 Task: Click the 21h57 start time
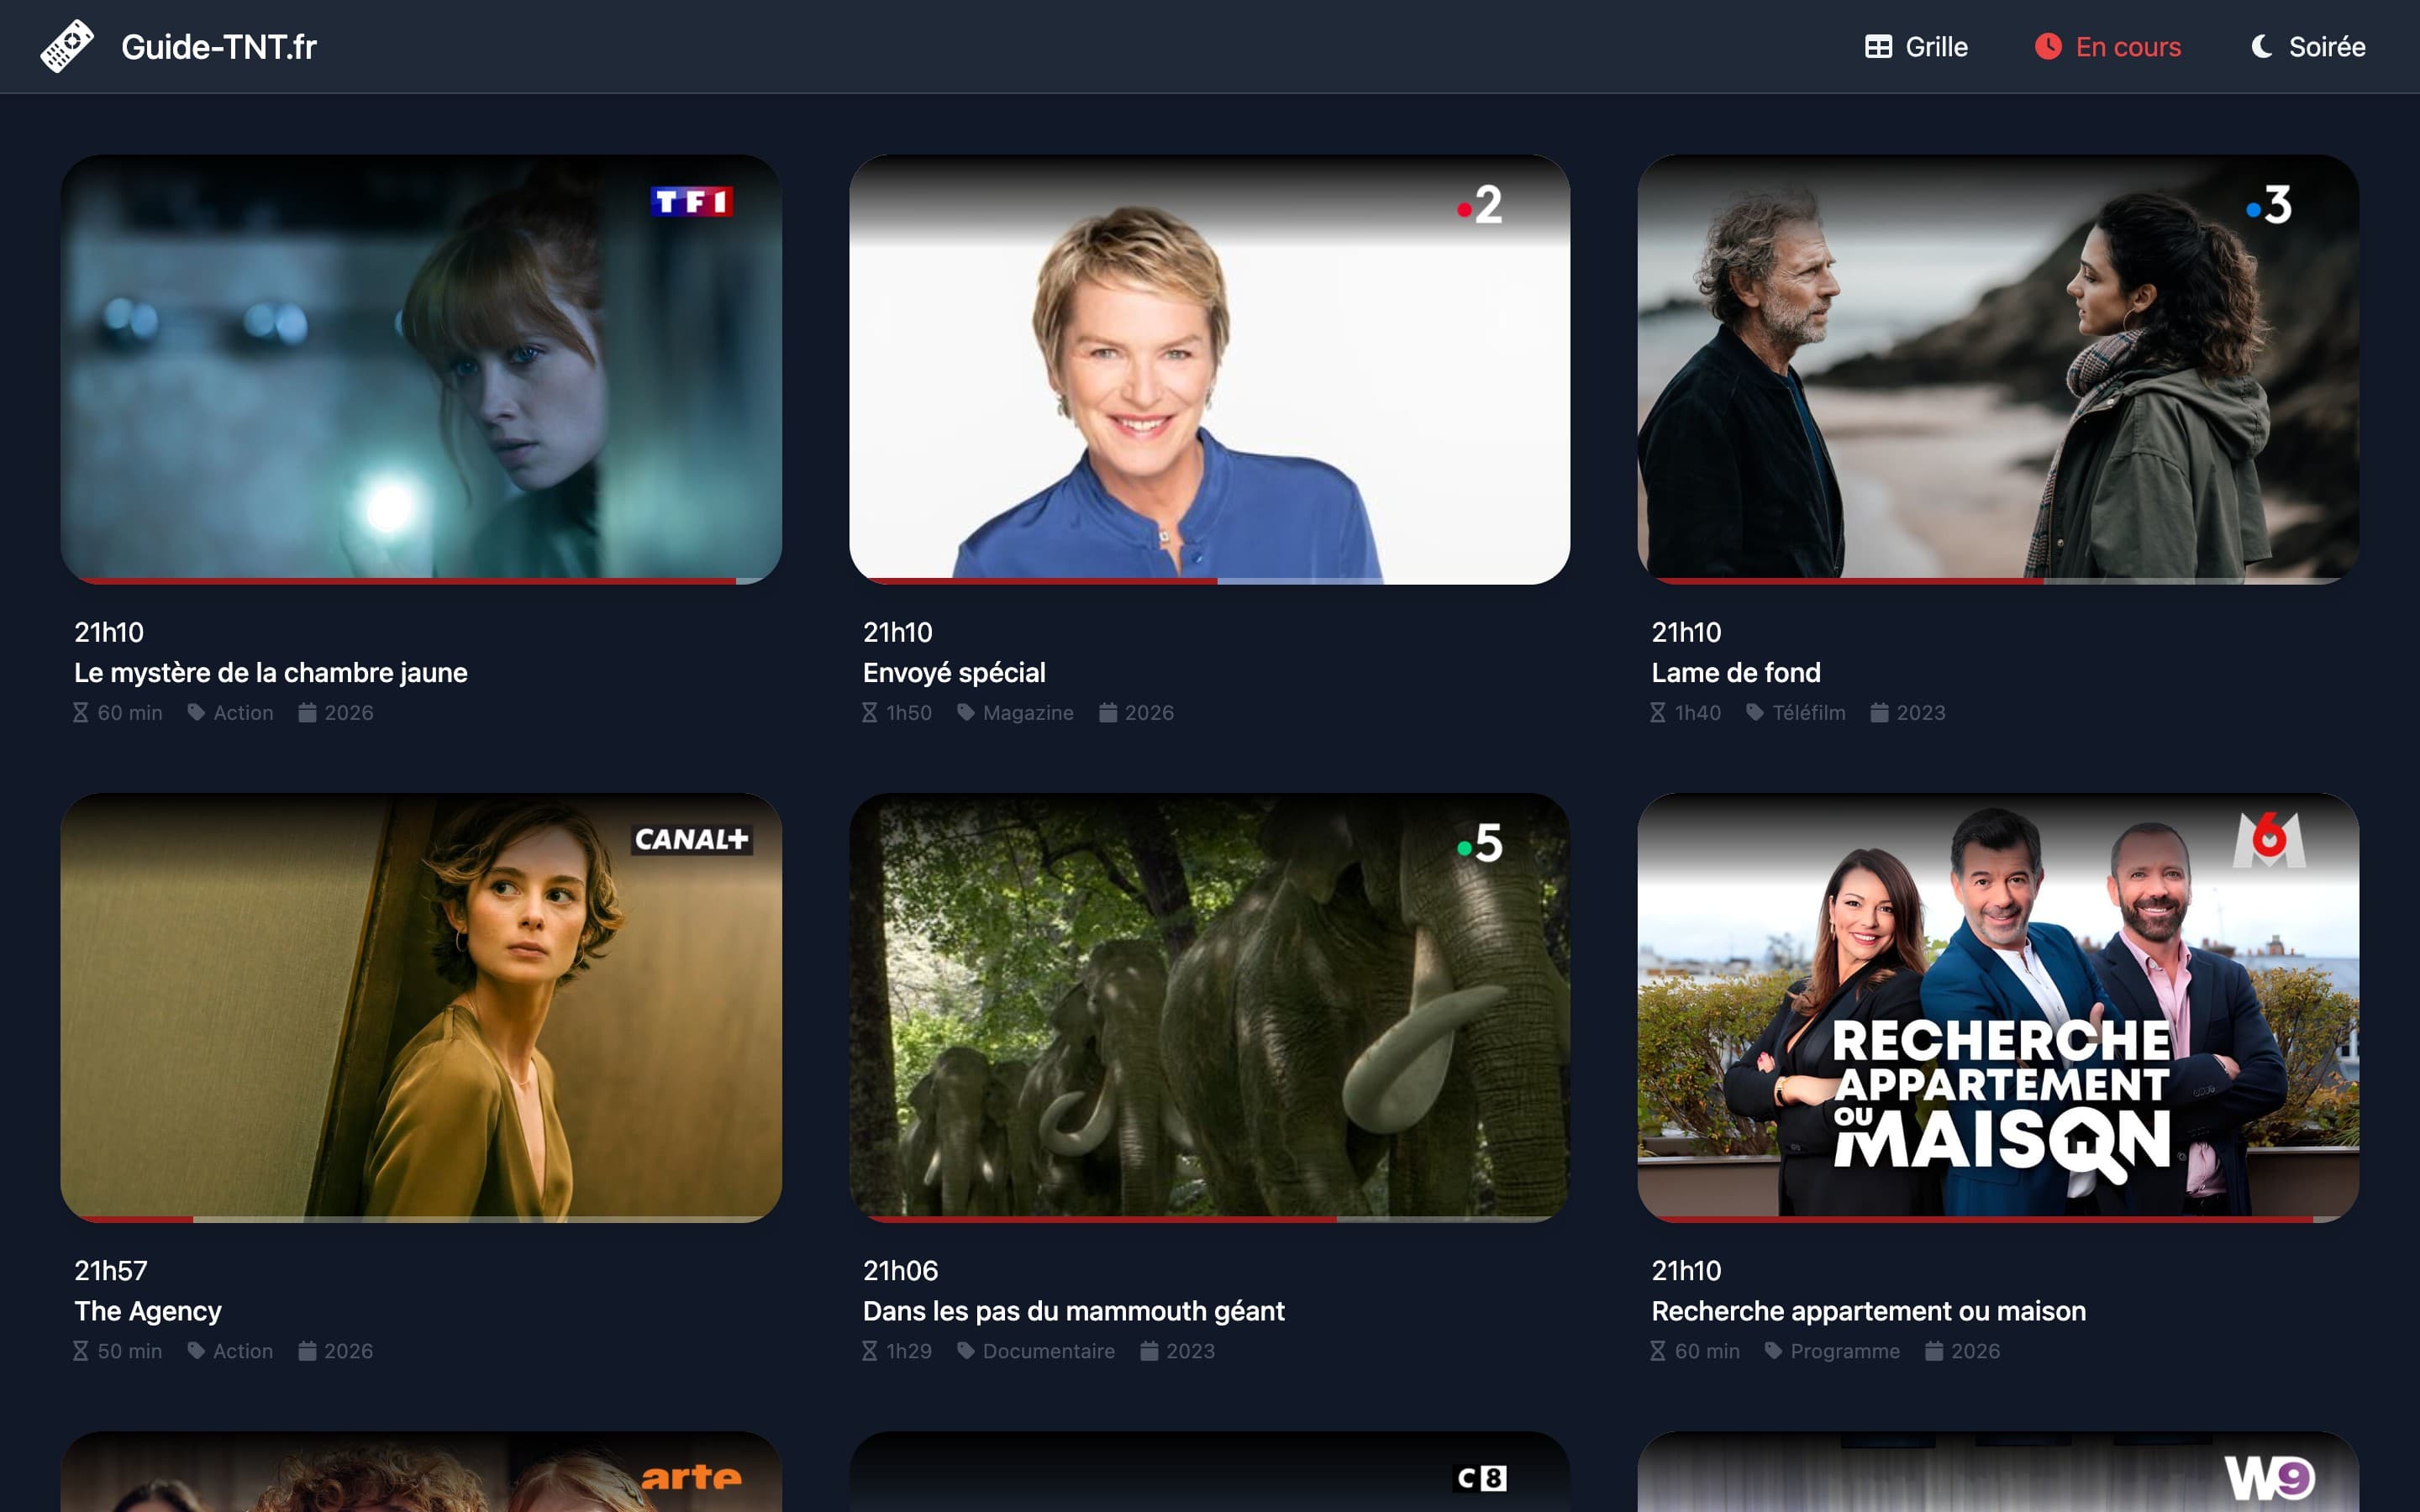click(111, 1271)
